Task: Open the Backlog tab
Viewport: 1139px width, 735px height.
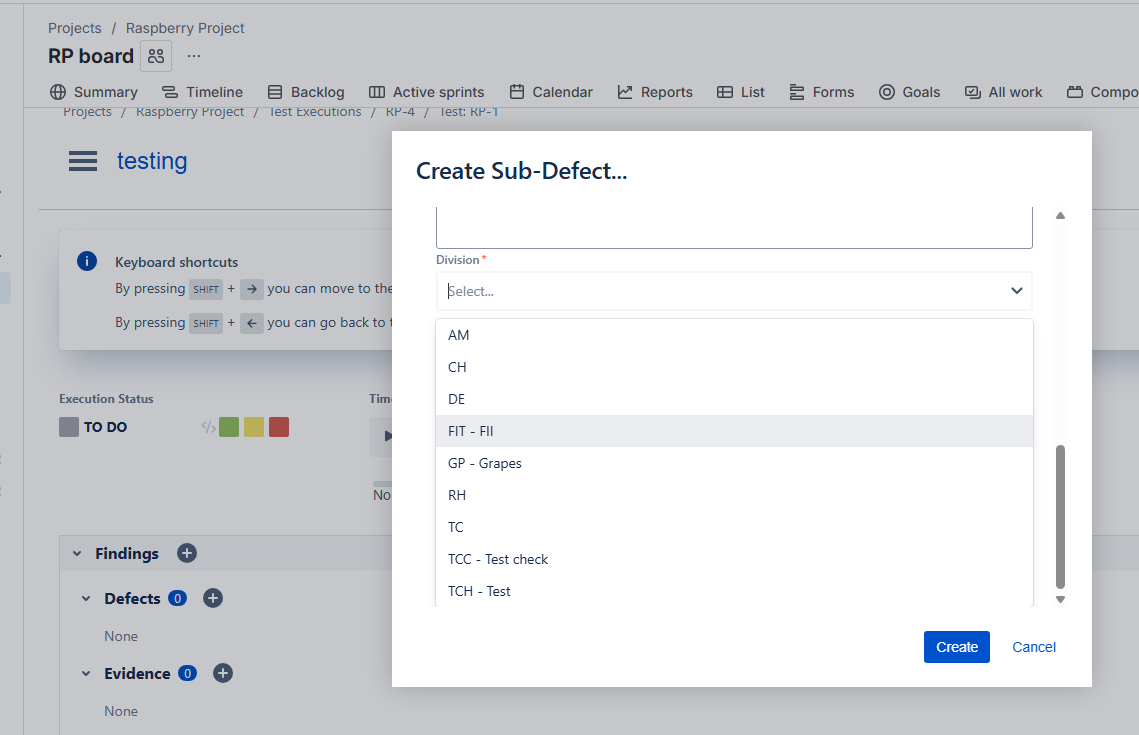Action: click(306, 92)
